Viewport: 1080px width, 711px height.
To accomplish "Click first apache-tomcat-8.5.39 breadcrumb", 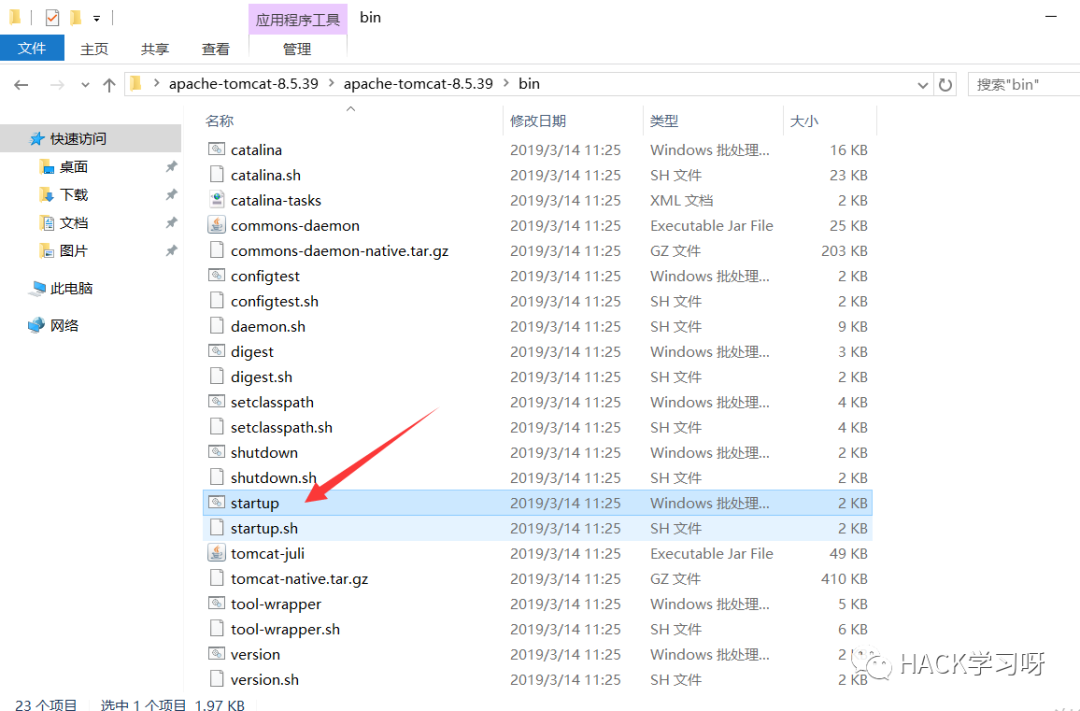I will point(243,83).
